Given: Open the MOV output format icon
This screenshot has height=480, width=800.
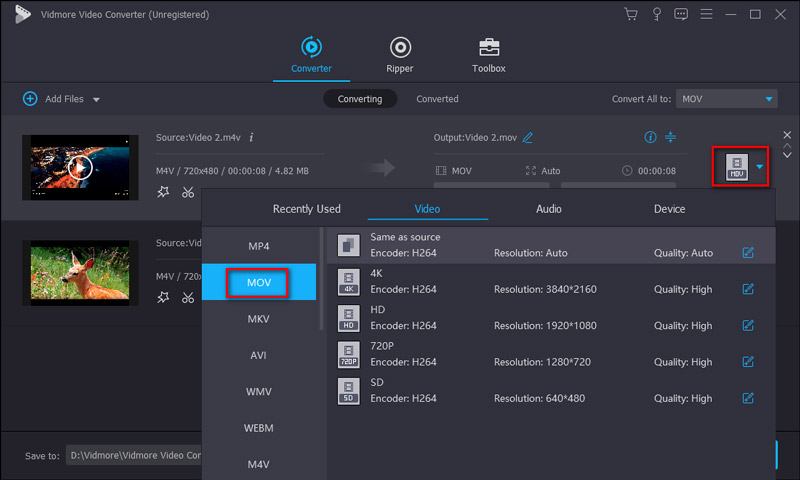Looking at the screenshot, I should [736, 166].
